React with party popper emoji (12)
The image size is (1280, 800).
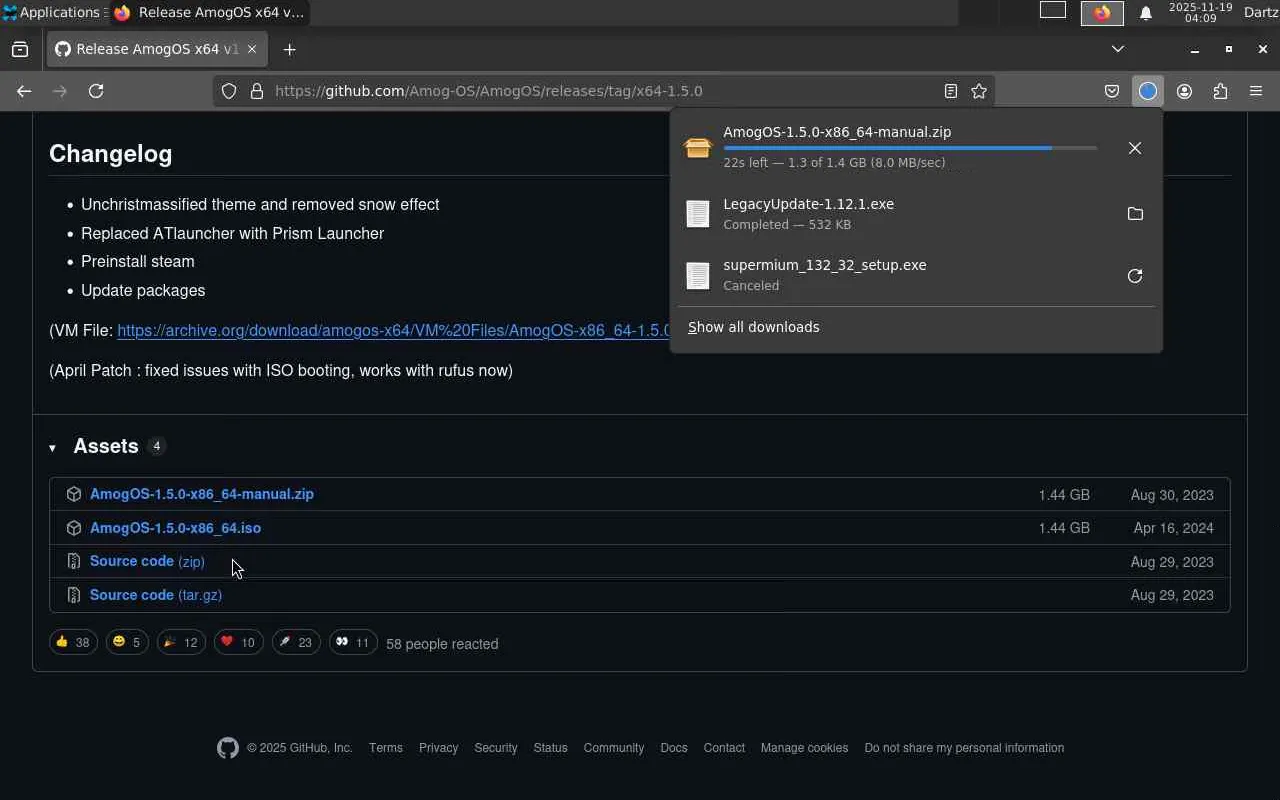(181, 642)
